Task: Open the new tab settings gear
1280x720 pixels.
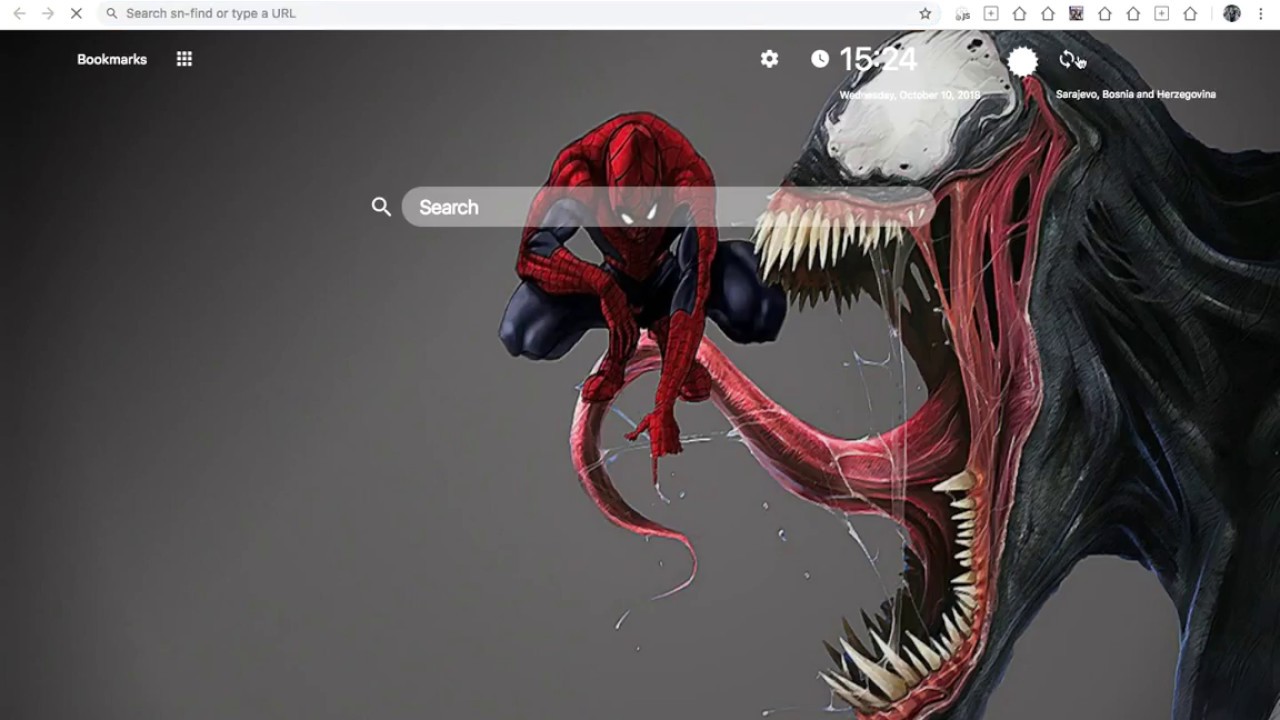Action: coord(769,59)
